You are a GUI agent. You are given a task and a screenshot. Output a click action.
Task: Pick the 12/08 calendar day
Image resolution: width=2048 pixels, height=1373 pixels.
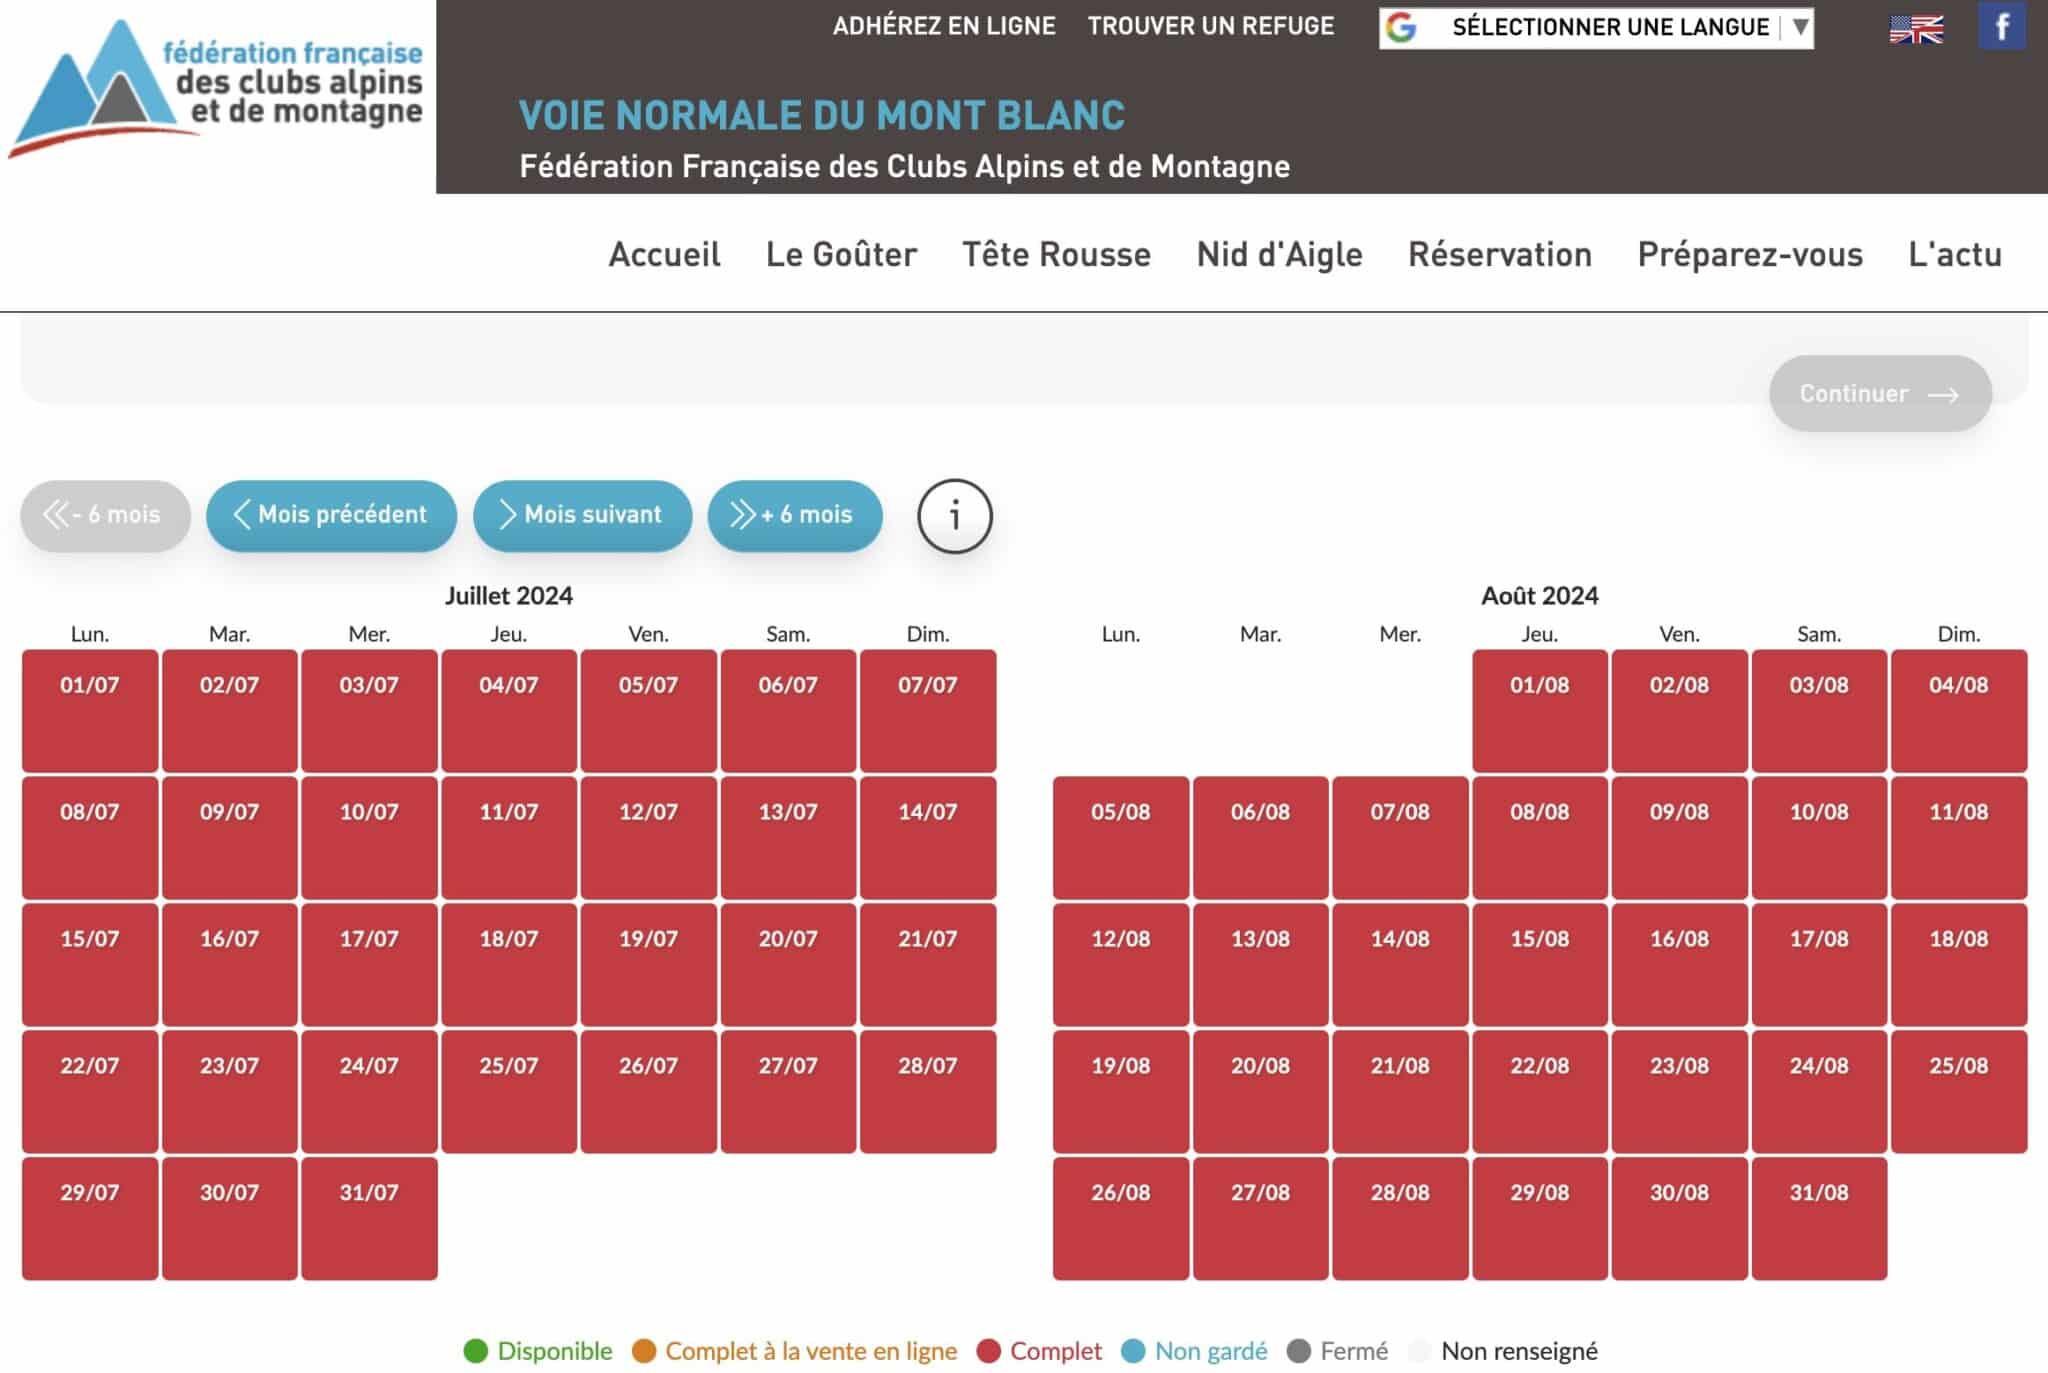(x=1121, y=964)
